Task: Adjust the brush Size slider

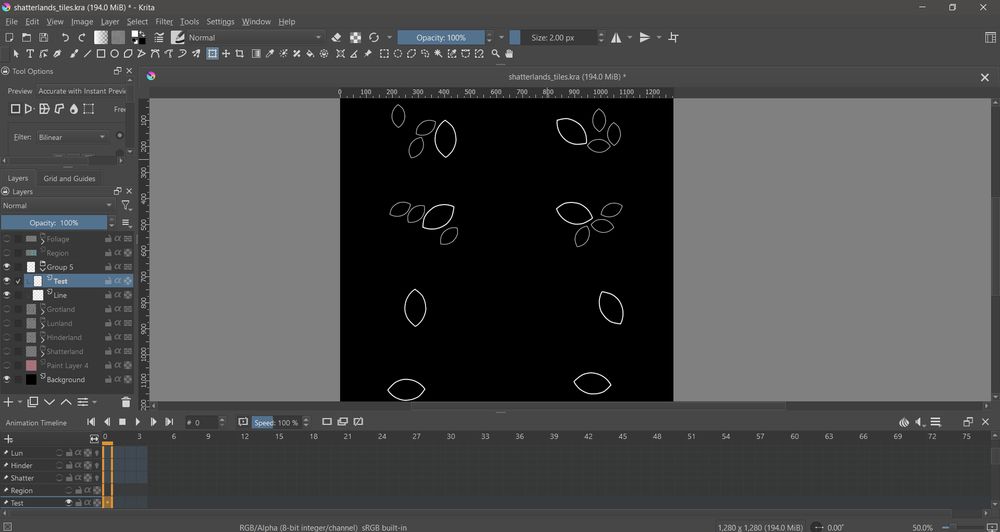Action: [x=553, y=38]
